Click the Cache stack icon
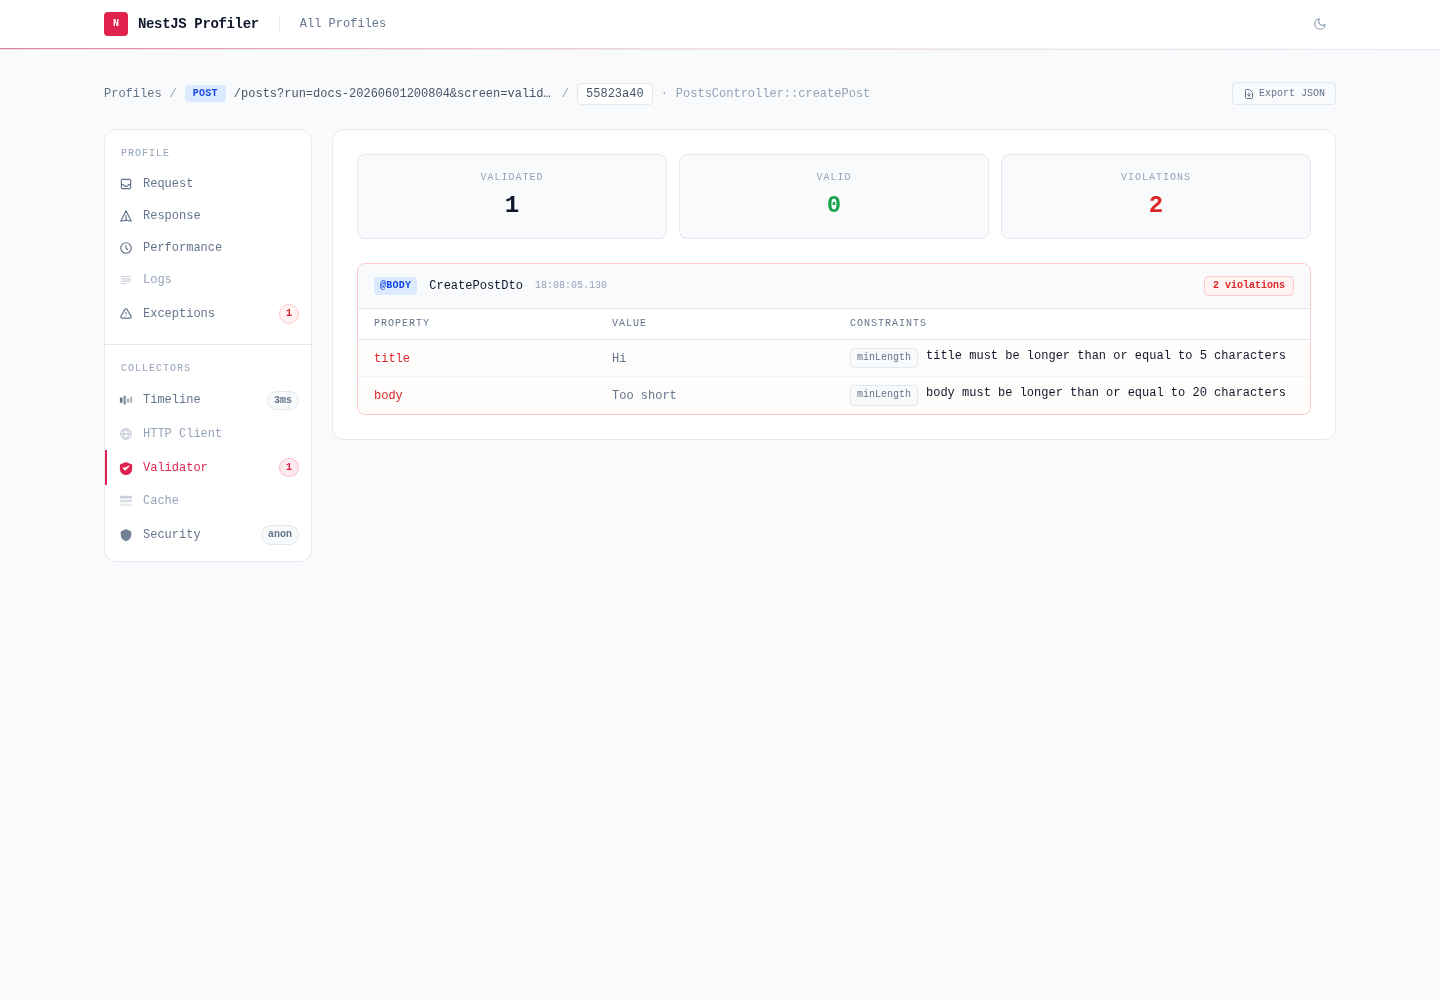This screenshot has height=1000, width=1440. click(x=126, y=501)
